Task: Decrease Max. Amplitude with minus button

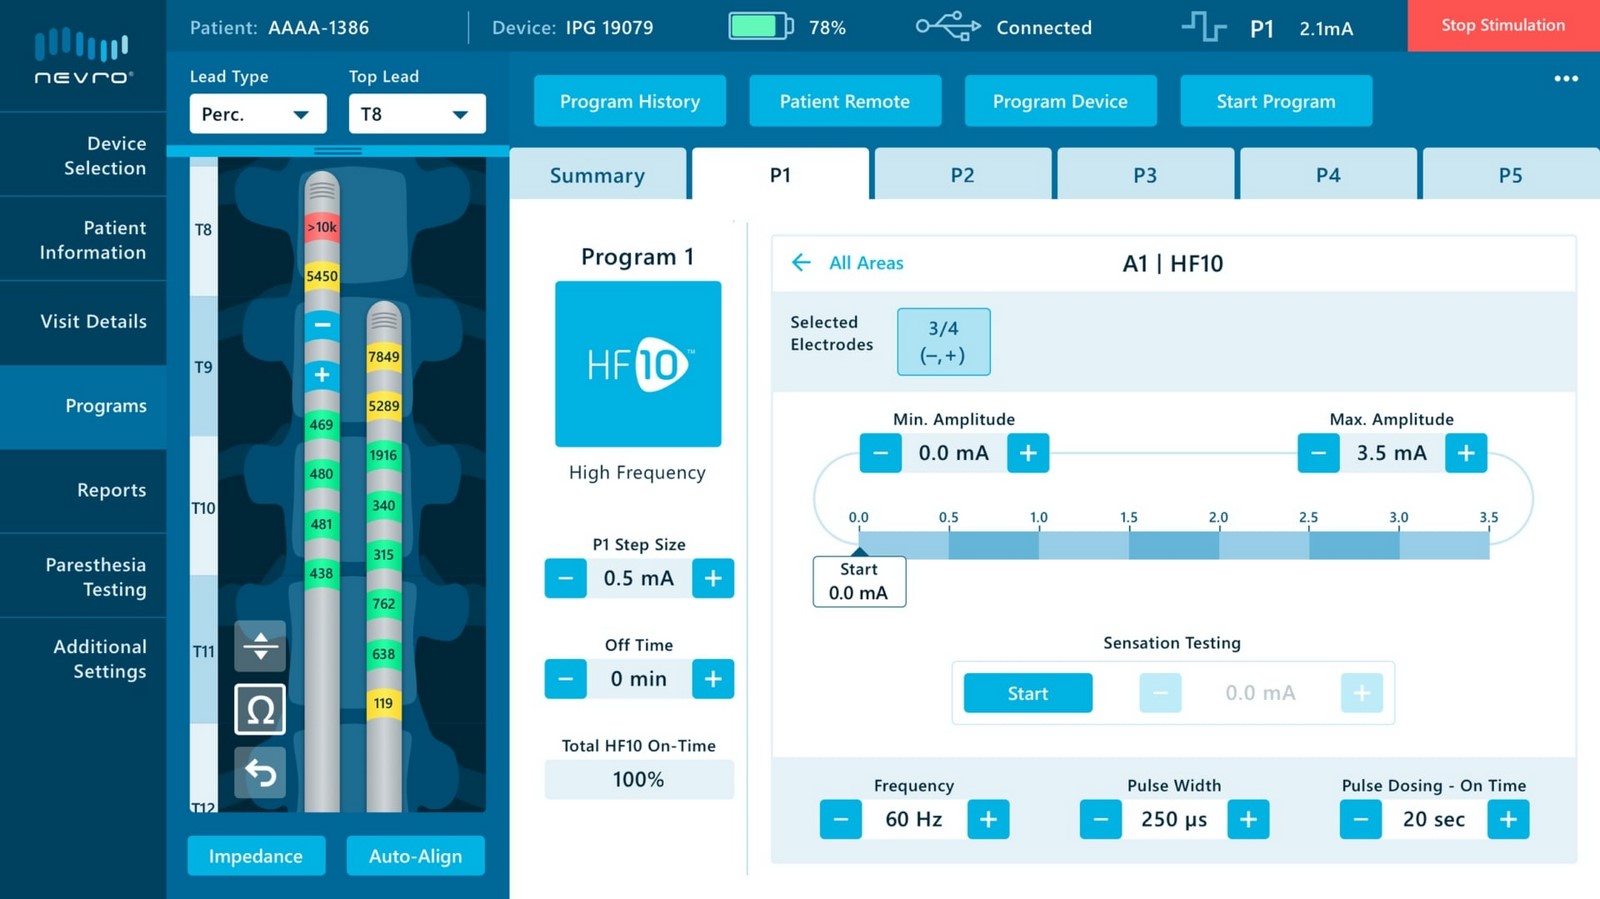Action: coord(1319,453)
